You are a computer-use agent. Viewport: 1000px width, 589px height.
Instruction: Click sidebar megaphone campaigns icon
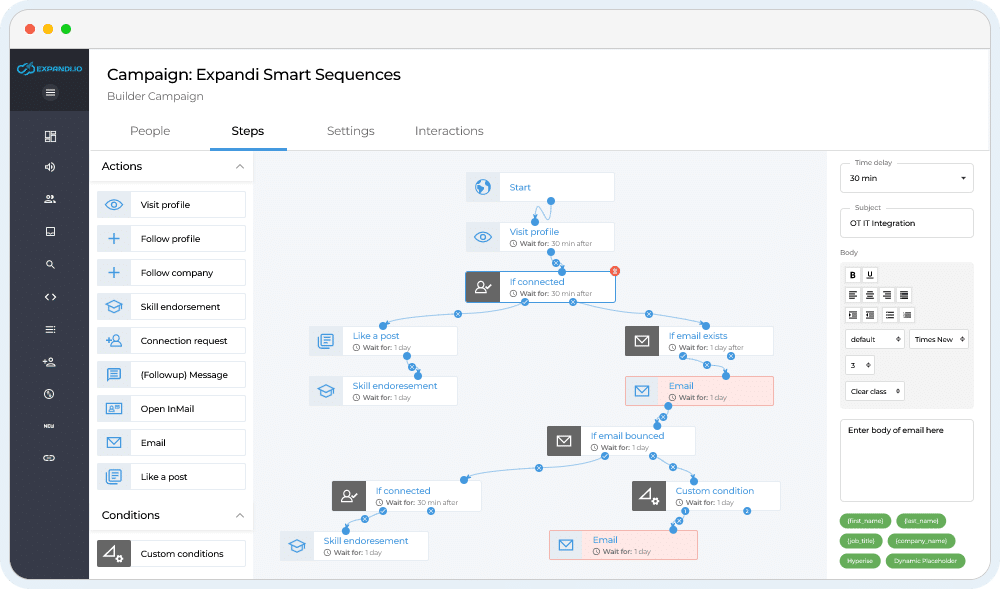click(x=50, y=167)
